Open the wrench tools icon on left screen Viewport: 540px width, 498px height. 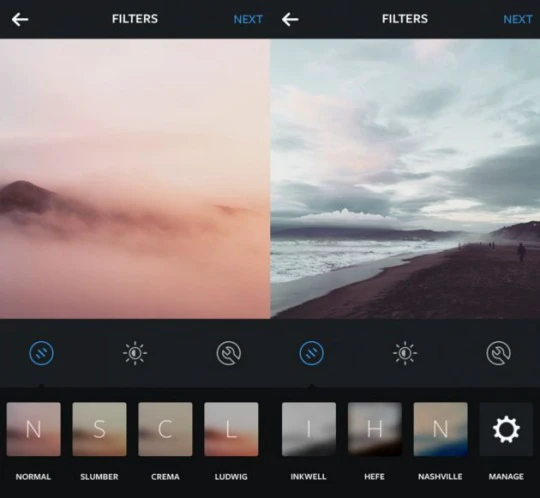(x=229, y=353)
